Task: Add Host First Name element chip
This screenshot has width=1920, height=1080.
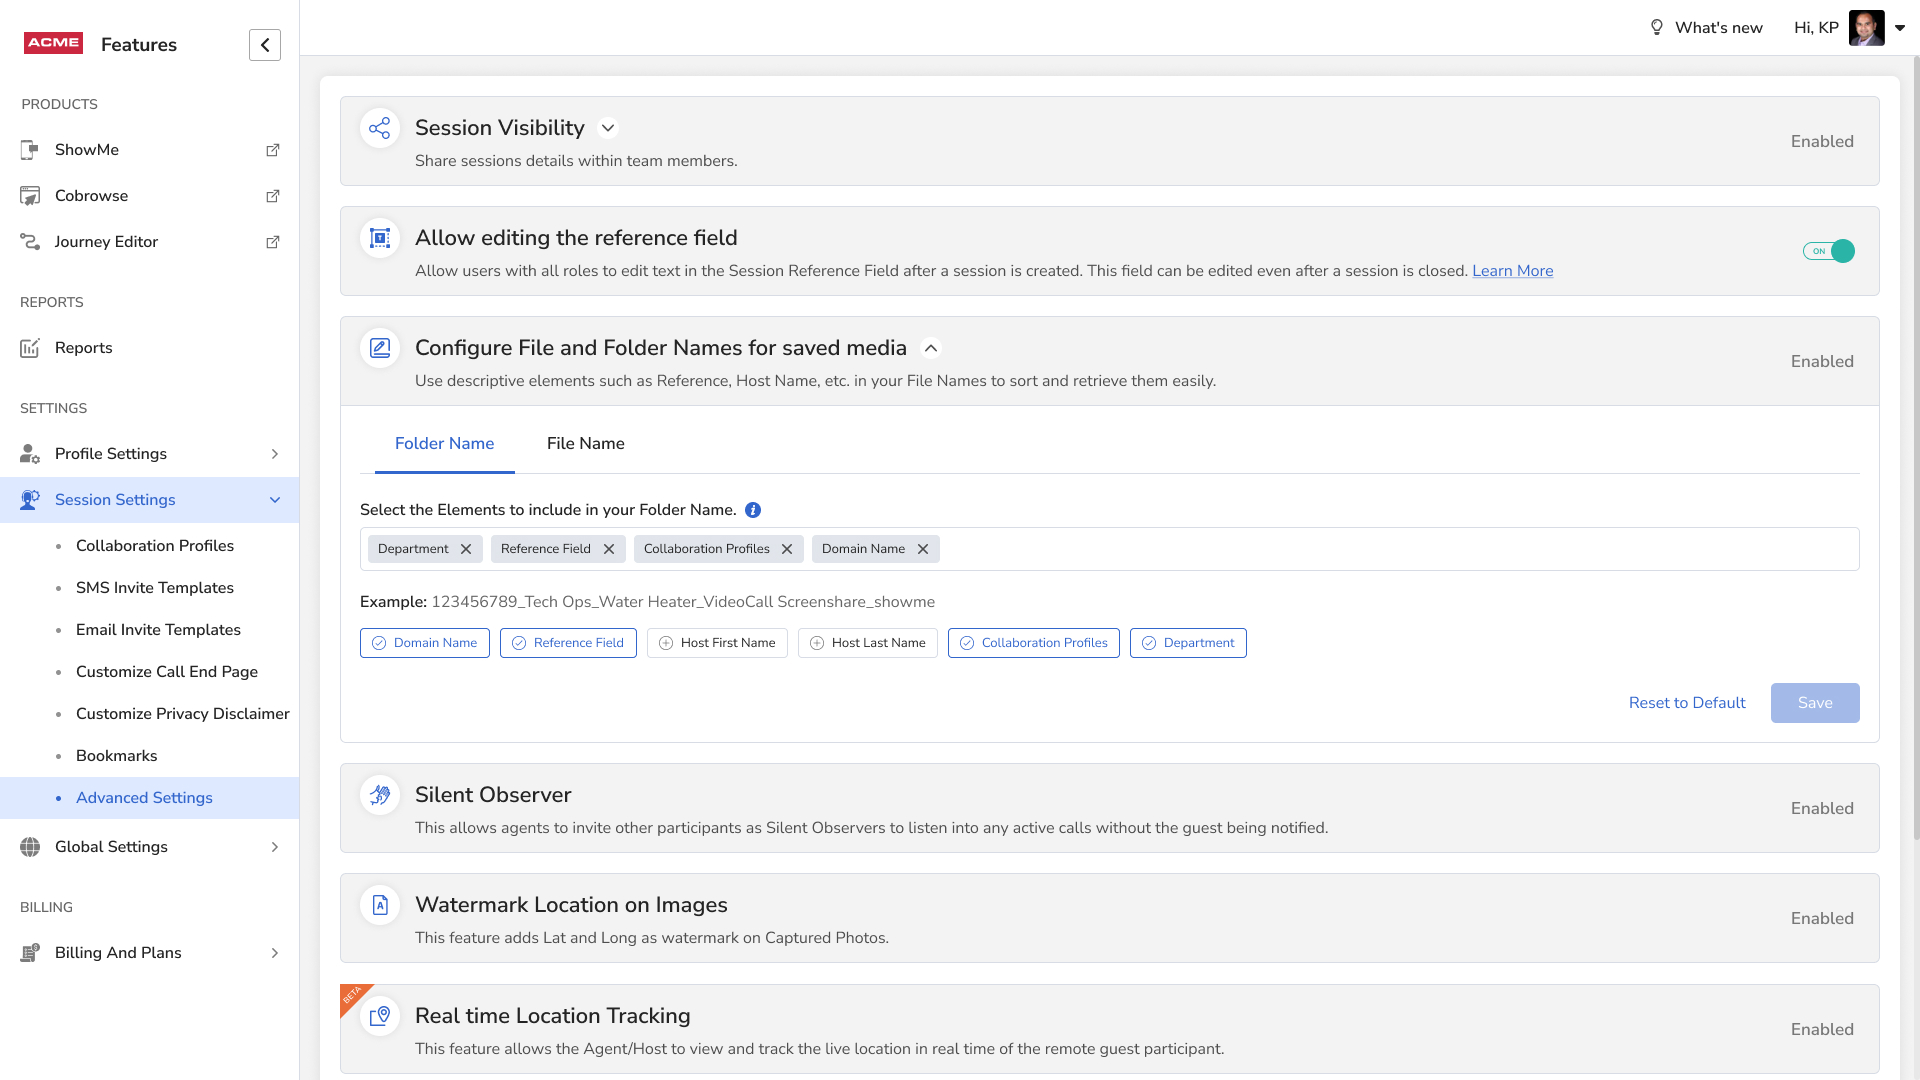Action: click(717, 643)
